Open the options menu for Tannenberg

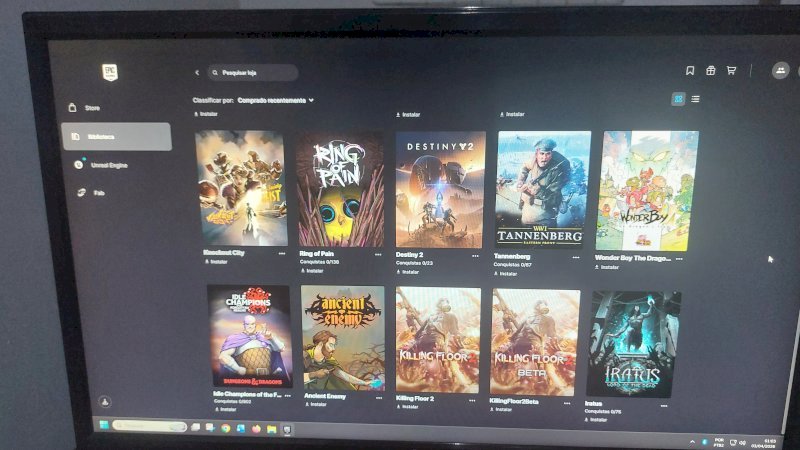point(576,257)
